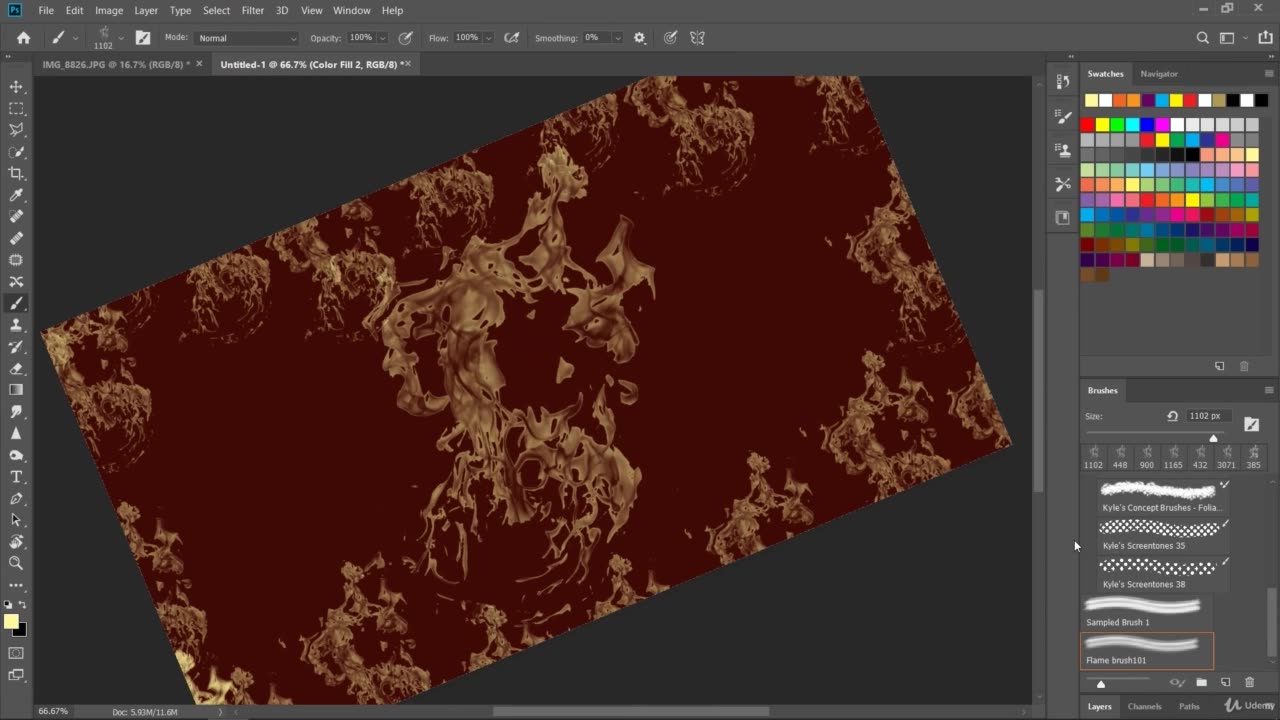Open symmetry paint butterfly options
Image resolution: width=1280 pixels, height=720 pixels.
pos(697,38)
